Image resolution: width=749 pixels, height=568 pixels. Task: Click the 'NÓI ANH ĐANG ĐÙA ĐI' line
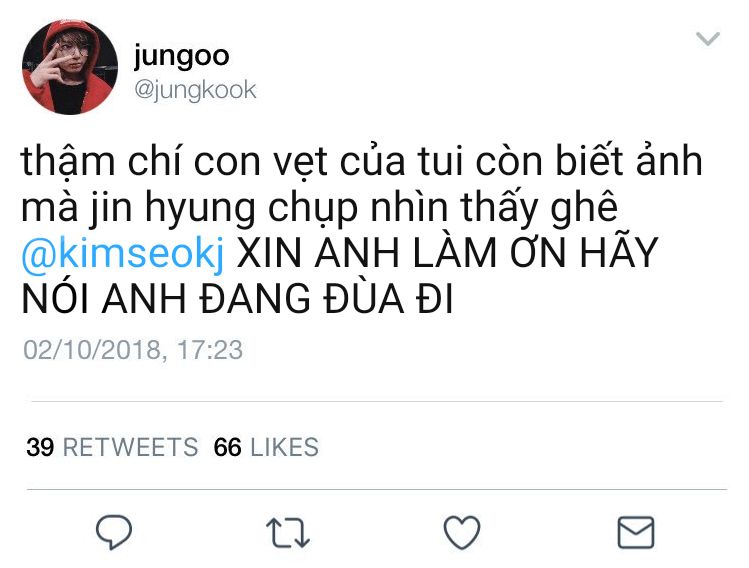[237, 299]
